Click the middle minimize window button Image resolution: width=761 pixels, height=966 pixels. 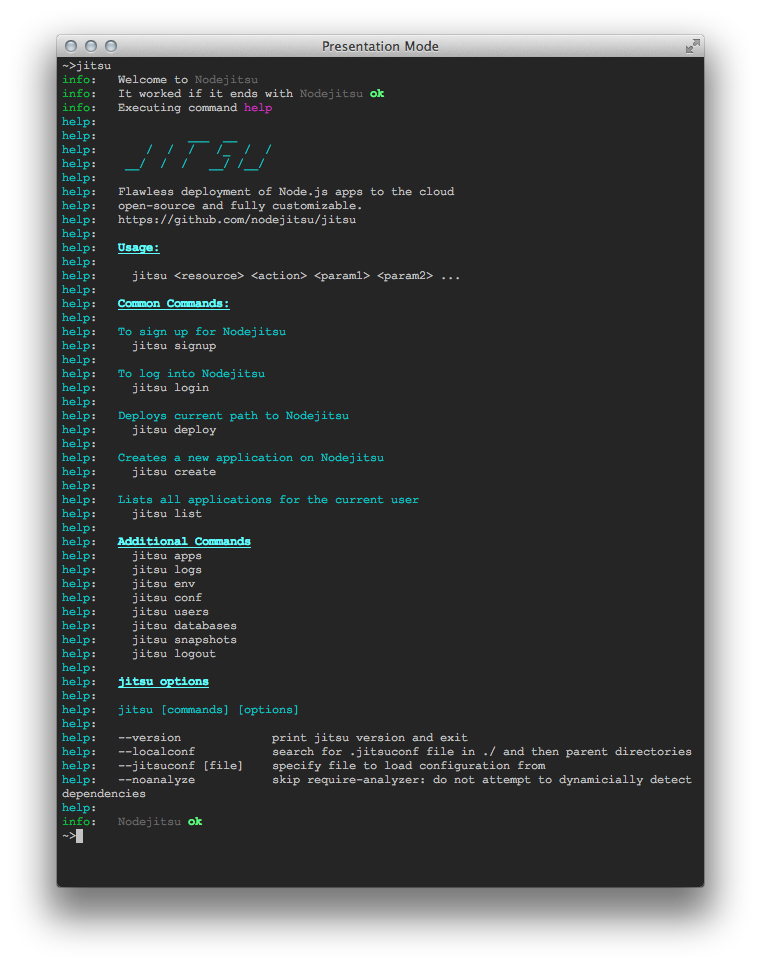91,46
